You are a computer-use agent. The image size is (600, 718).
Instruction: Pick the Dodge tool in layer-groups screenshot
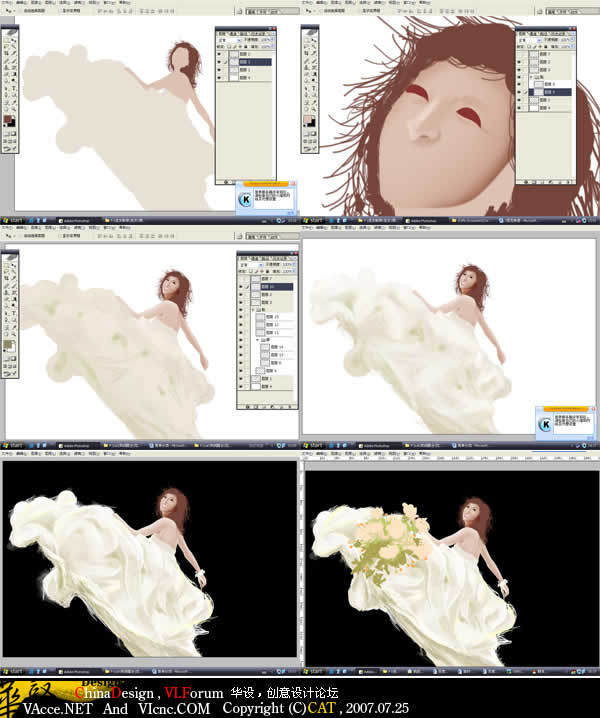(13, 303)
